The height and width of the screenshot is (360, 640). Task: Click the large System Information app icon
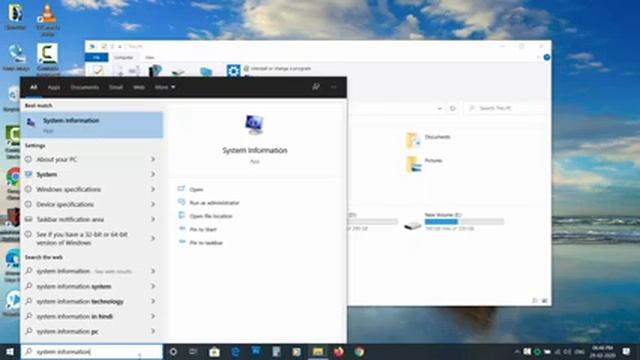coord(254,124)
